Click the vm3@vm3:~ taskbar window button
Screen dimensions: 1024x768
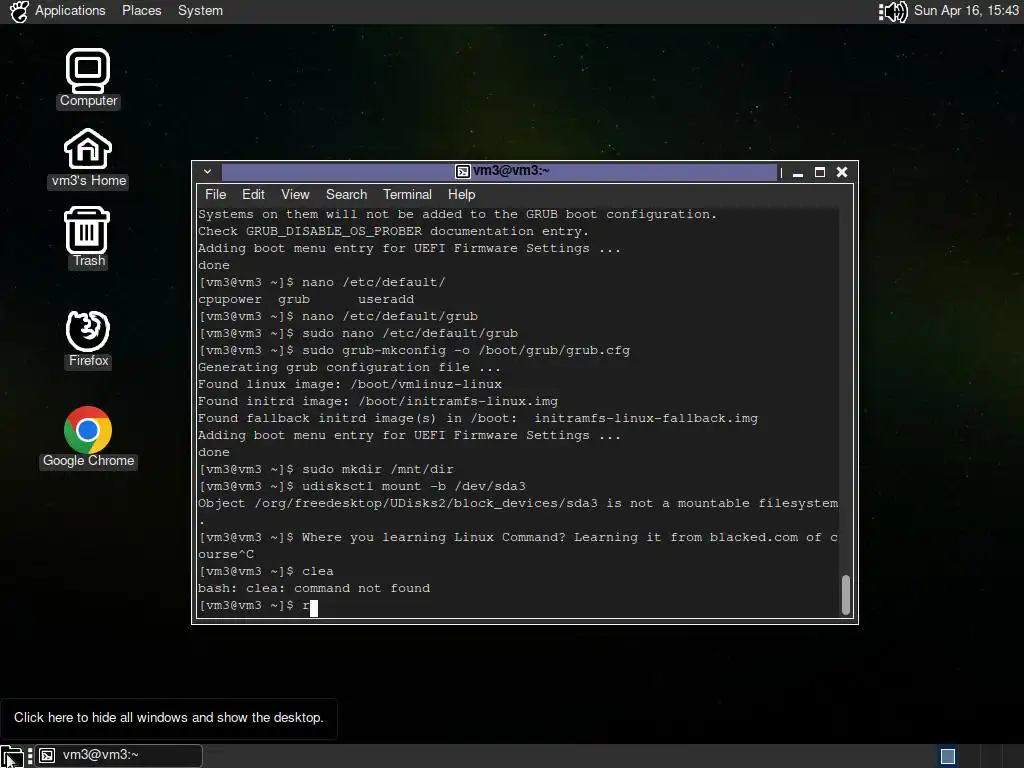[118, 756]
